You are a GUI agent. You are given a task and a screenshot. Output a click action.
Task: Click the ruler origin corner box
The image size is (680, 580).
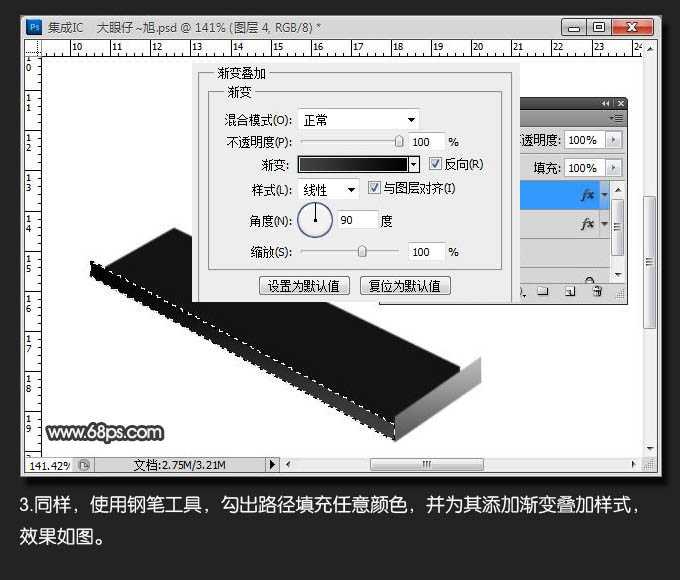click(x=33, y=48)
